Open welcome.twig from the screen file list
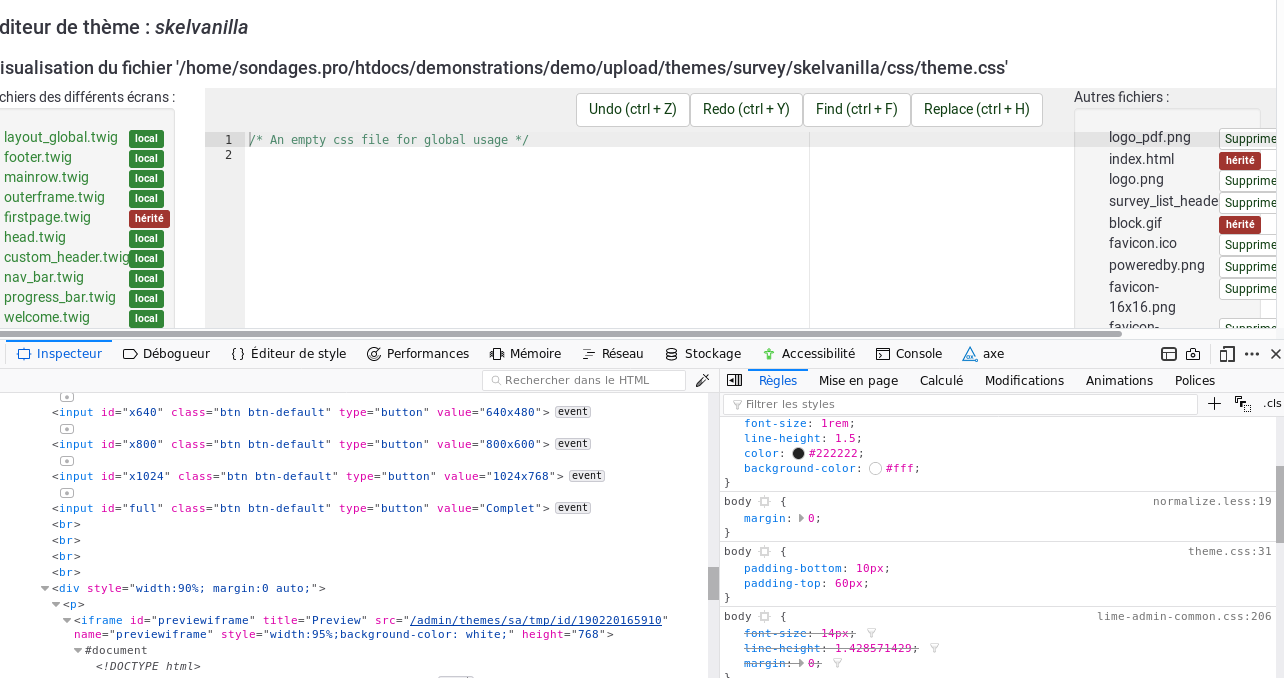1284x678 pixels. pyautogui.click(x=47, y=317)
